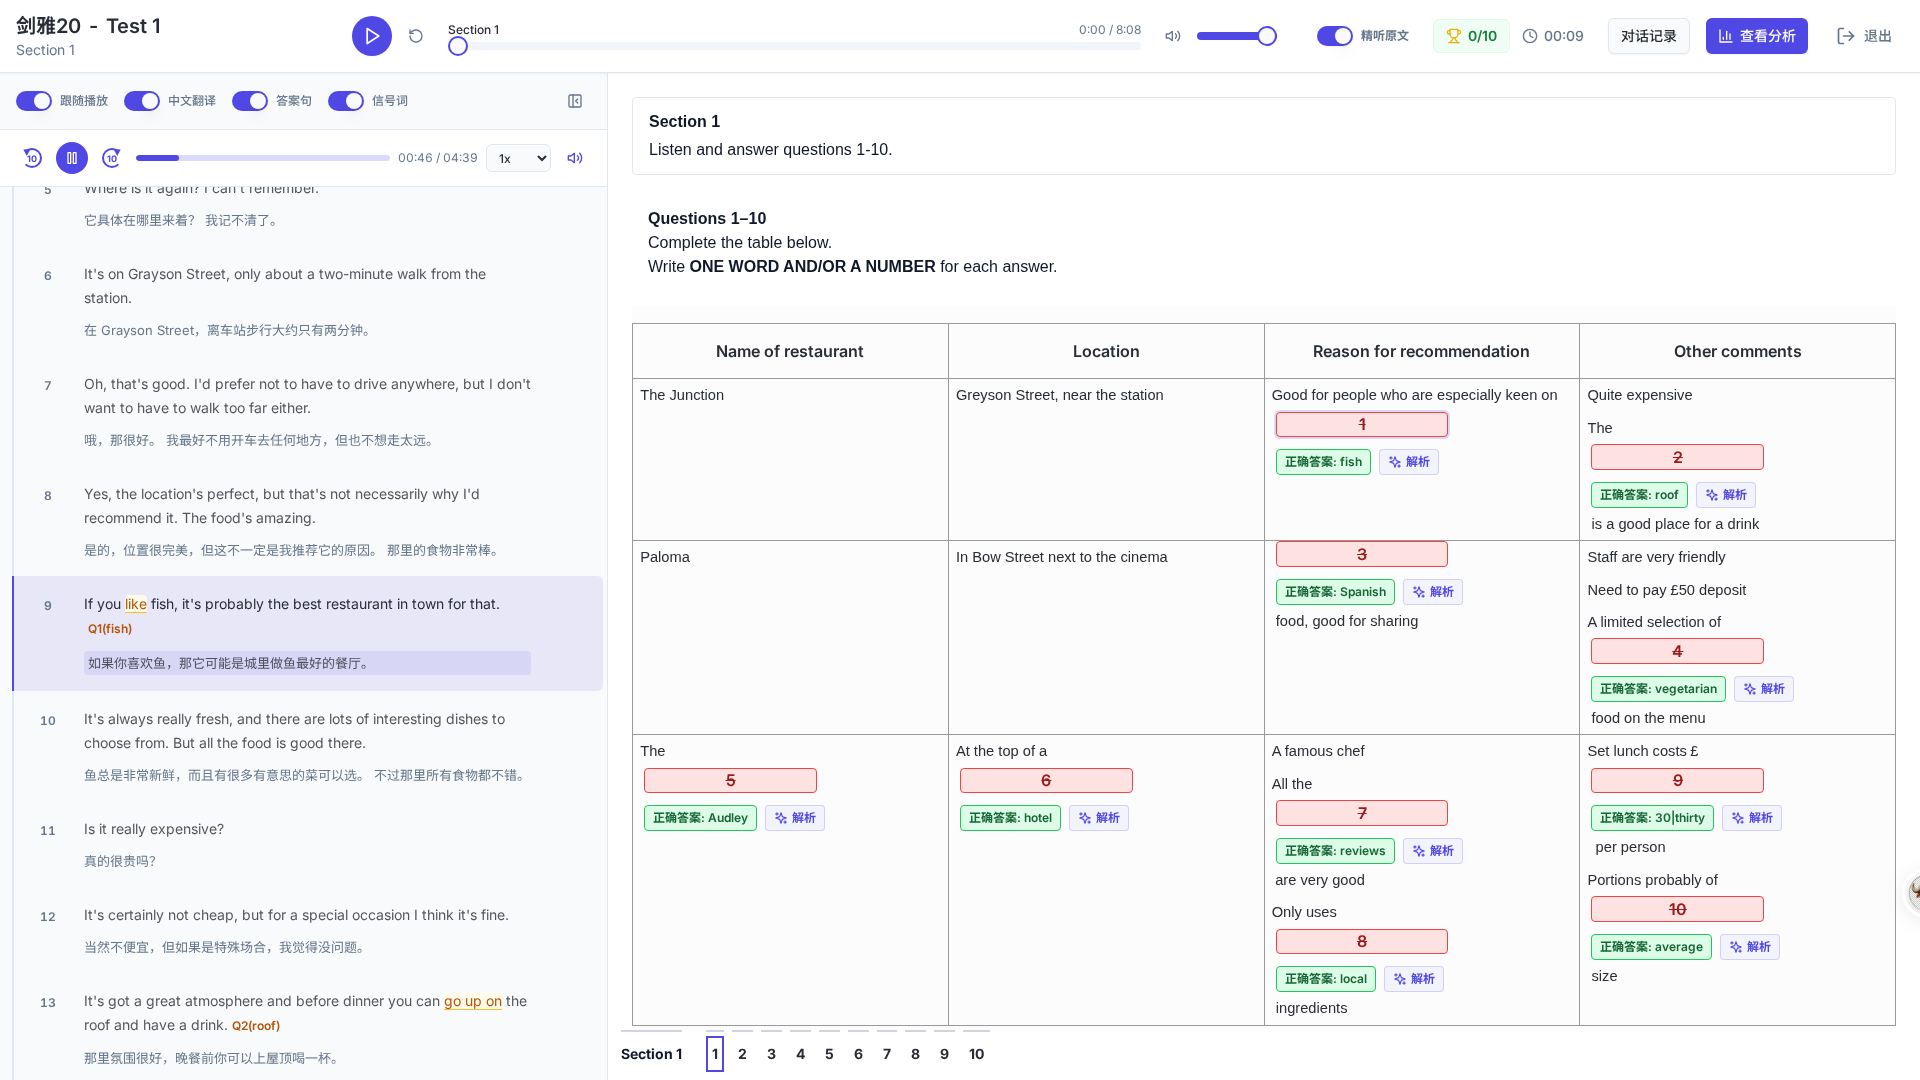Pause the transcript audio playback
The height and width of the screenshot is (1080, 1920).
point(72,158)
